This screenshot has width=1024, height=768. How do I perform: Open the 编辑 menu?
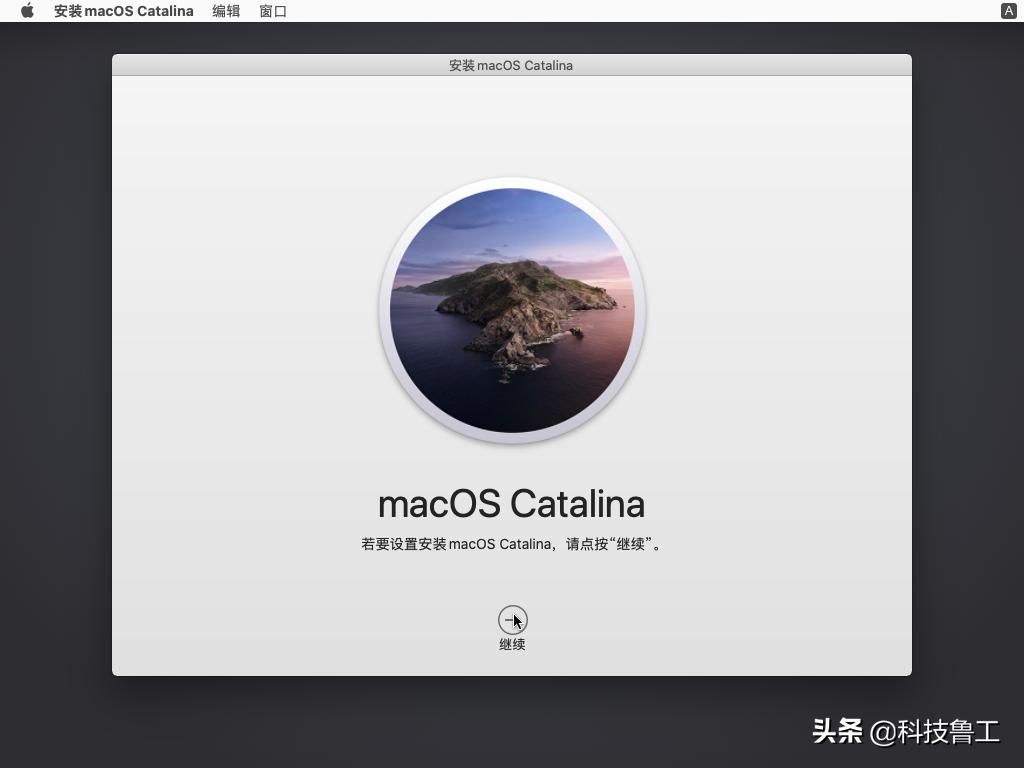[226, 11]
